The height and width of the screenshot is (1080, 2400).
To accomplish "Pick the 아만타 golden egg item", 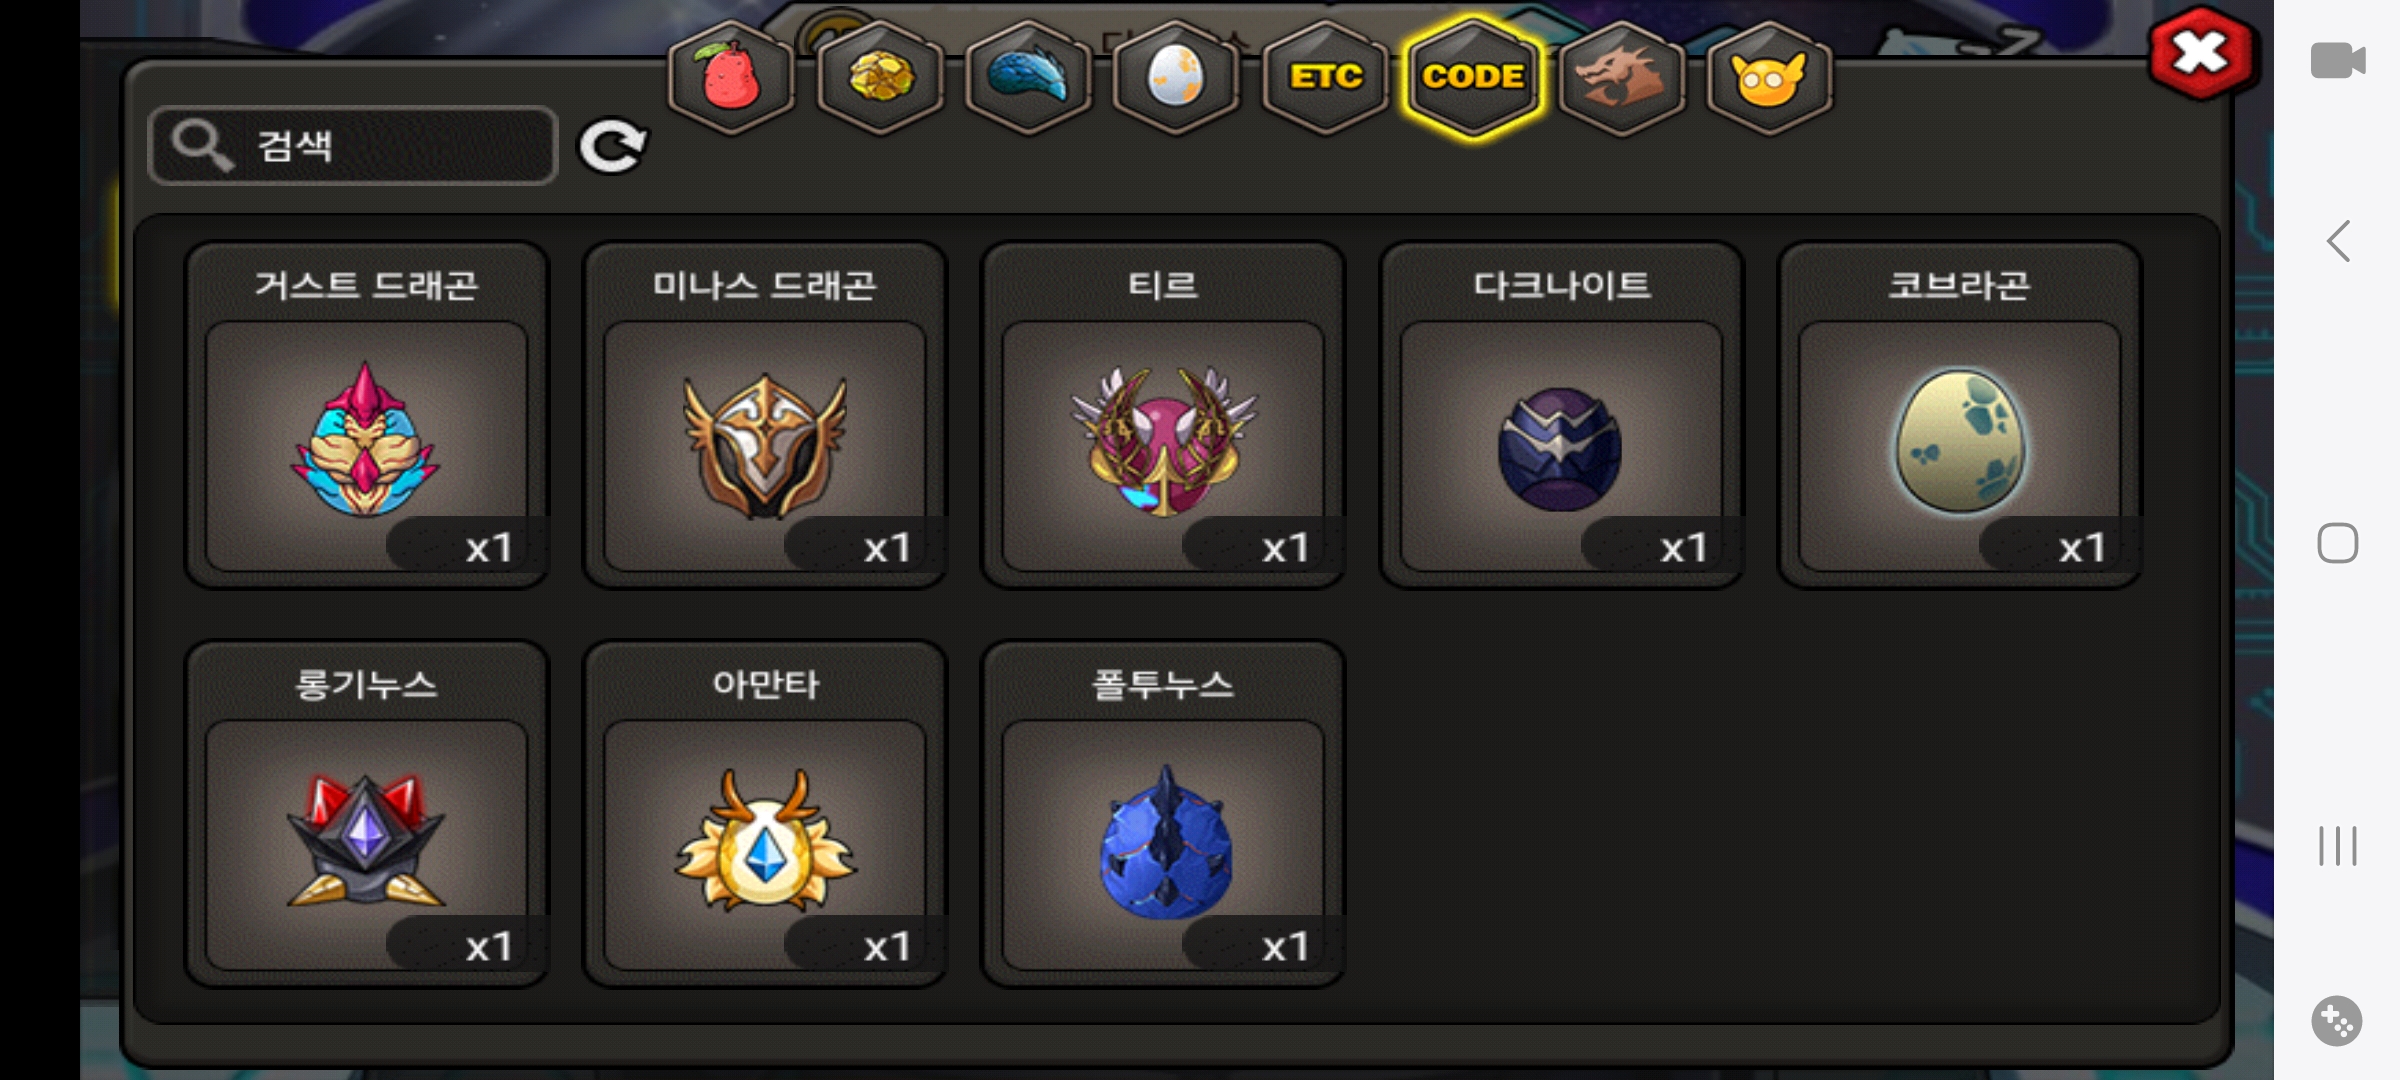I will point(765,814).
